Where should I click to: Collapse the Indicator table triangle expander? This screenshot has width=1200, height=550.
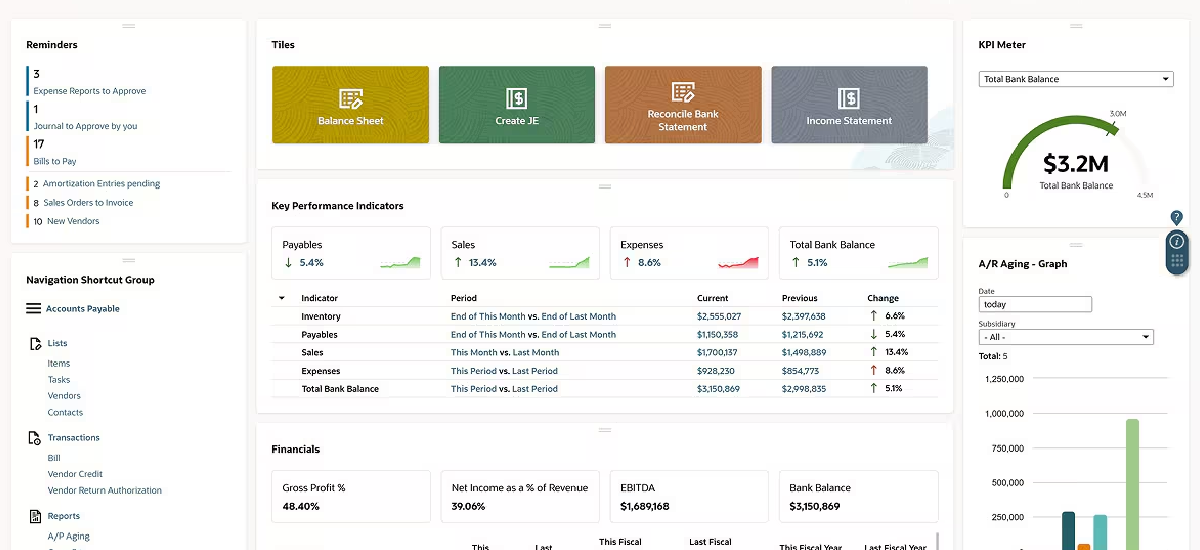pos(281,298)
